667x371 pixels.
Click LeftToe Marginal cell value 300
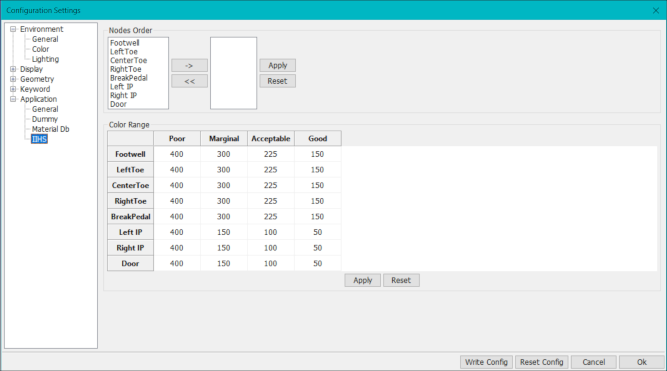pyautogui.click(x=224, y=170)
